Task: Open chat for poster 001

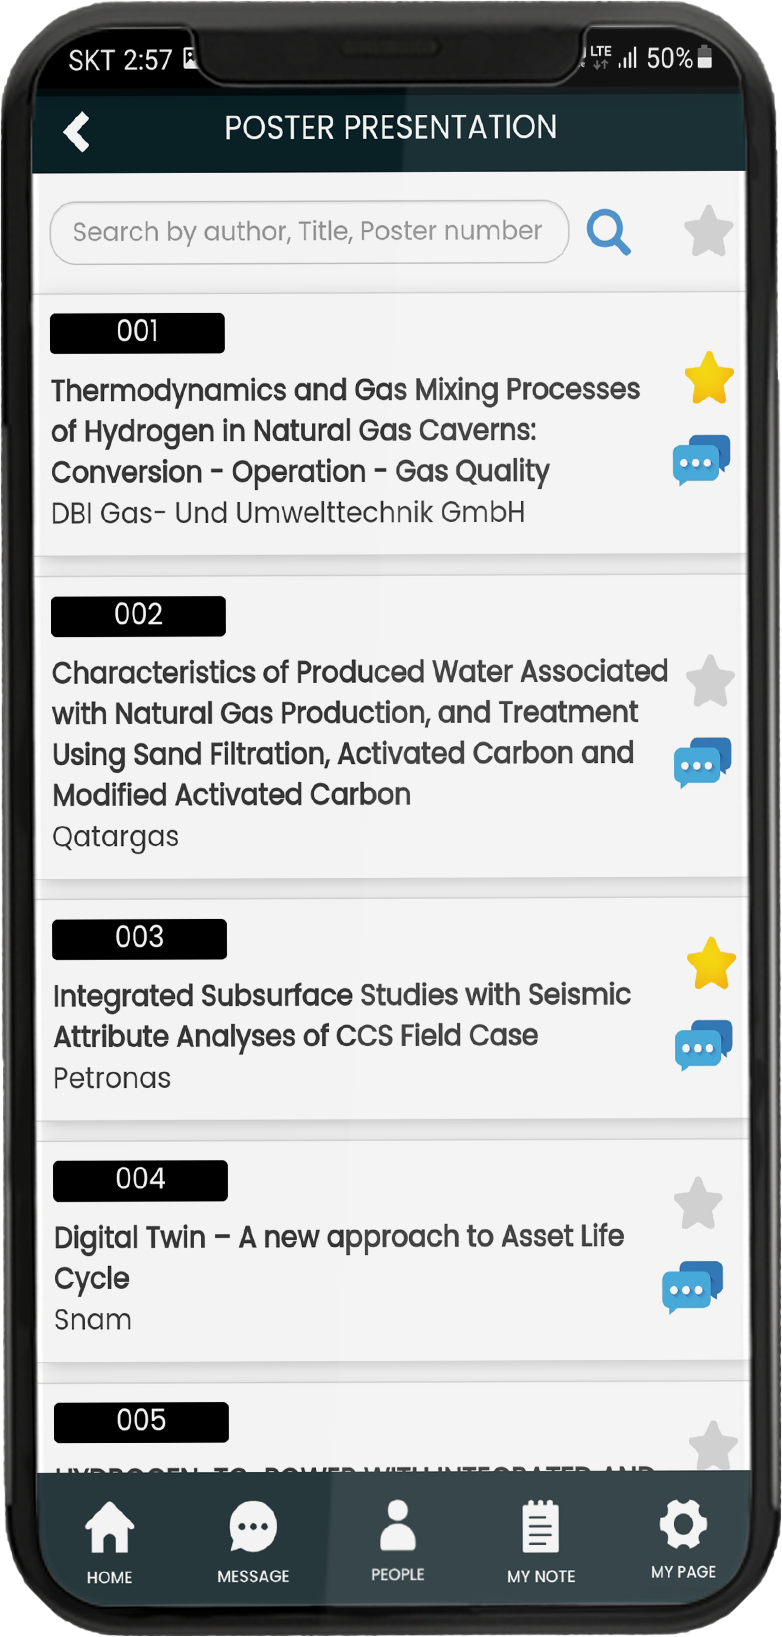Action: pos(700,460)
